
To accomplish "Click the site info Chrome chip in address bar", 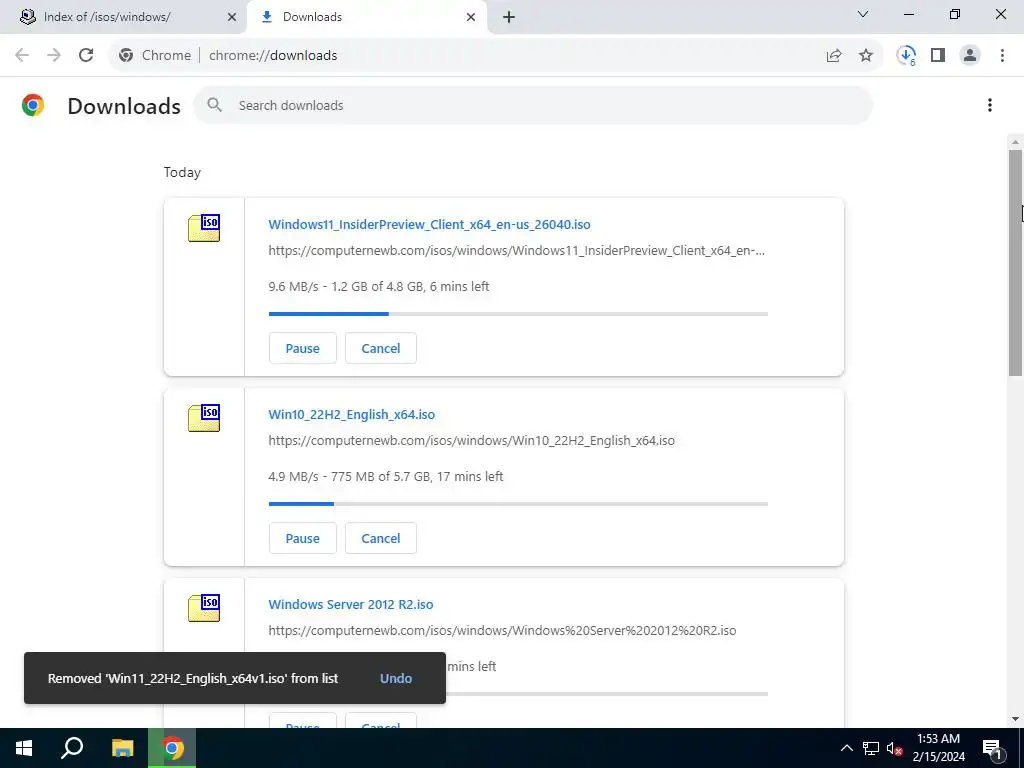I will coord(155,56).
